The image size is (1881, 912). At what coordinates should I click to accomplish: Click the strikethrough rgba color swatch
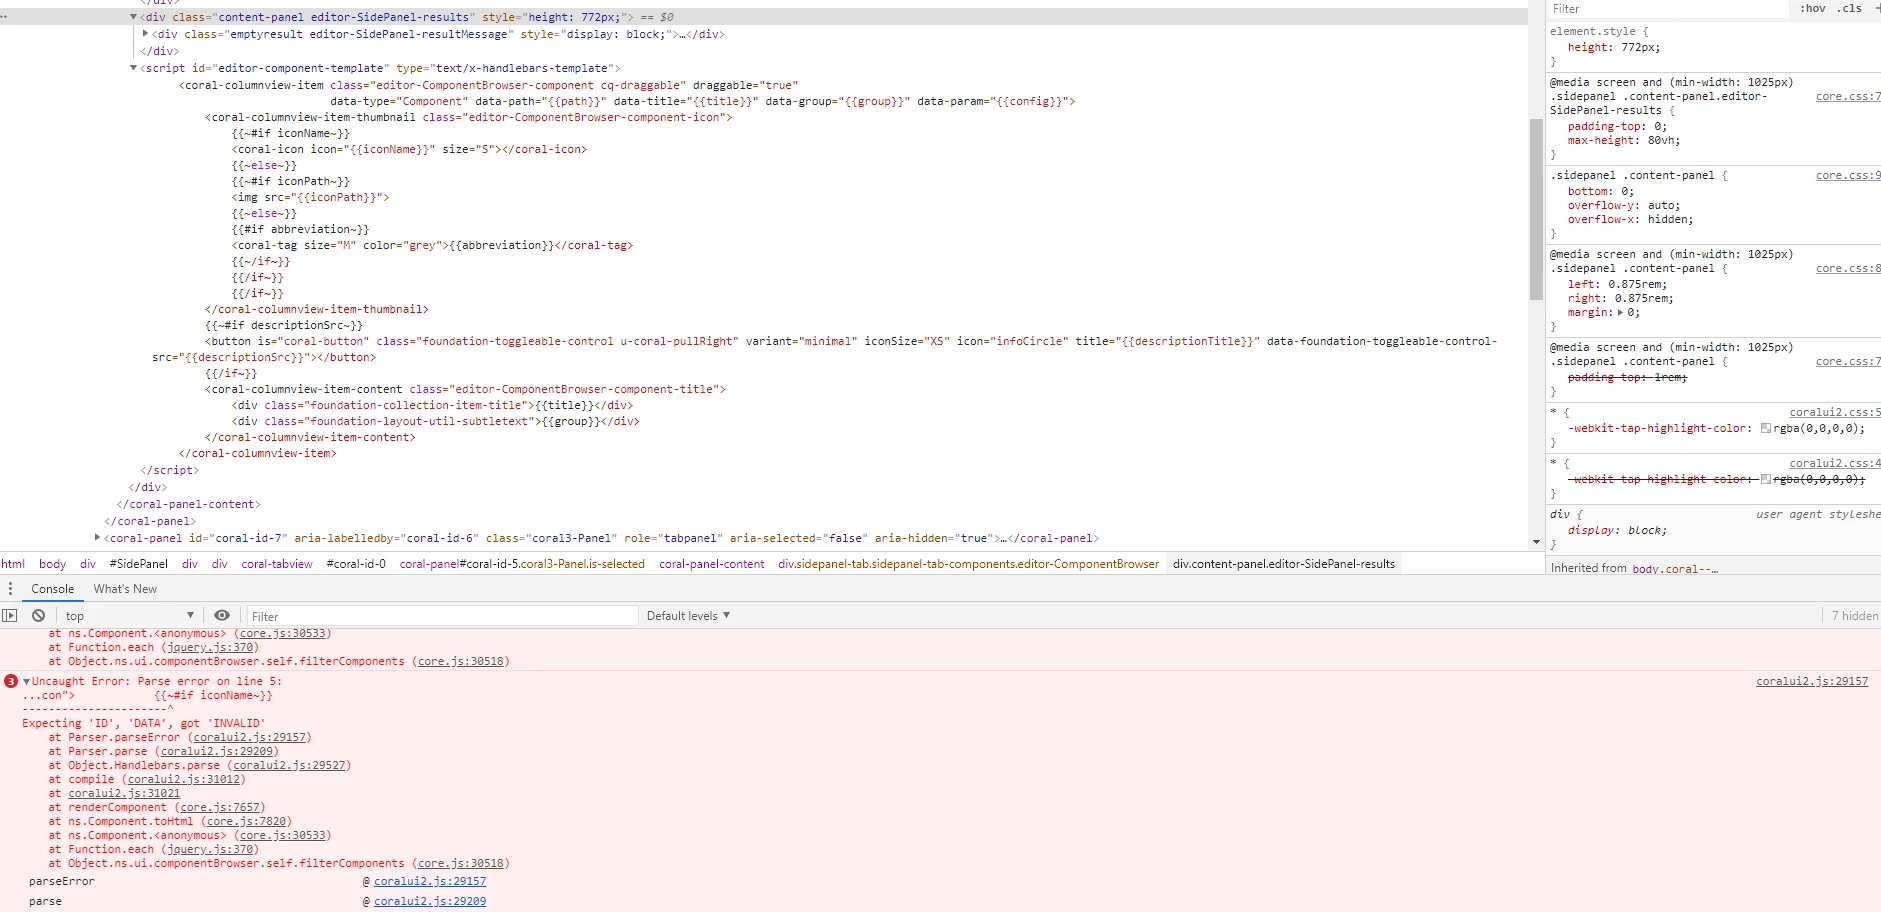pyautogui.click(x=1766, y=480)
